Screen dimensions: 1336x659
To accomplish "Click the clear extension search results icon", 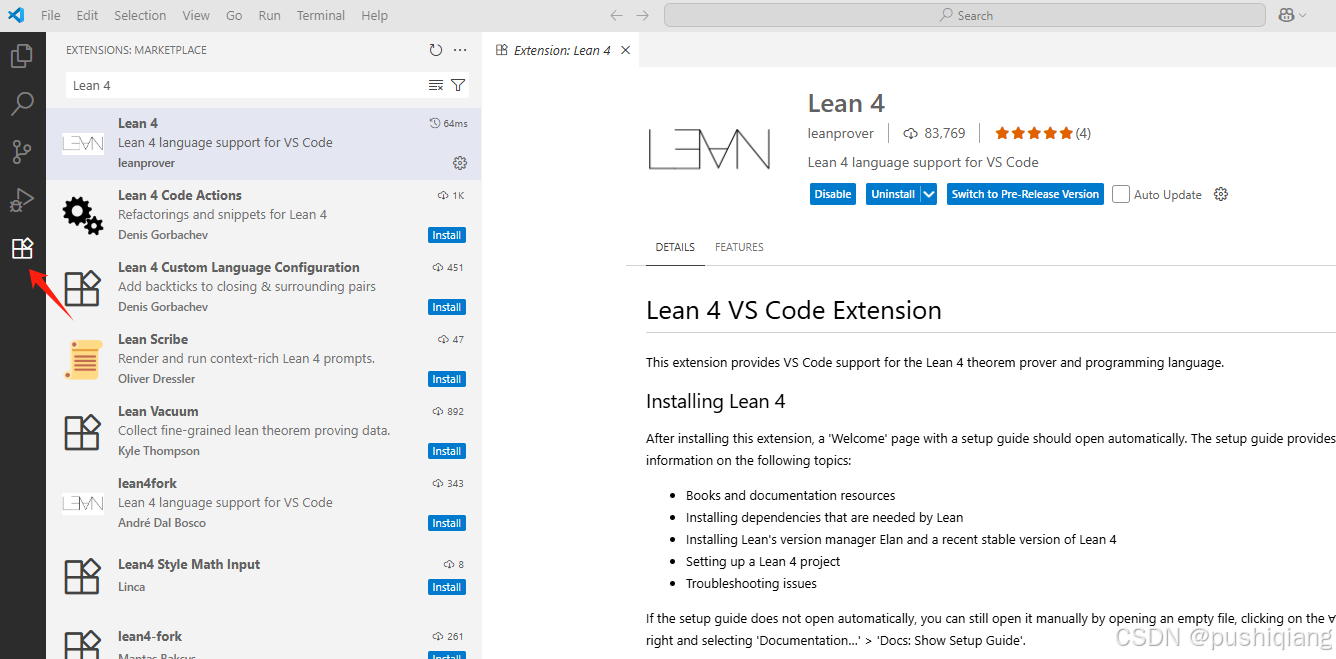I will (434, 85).
